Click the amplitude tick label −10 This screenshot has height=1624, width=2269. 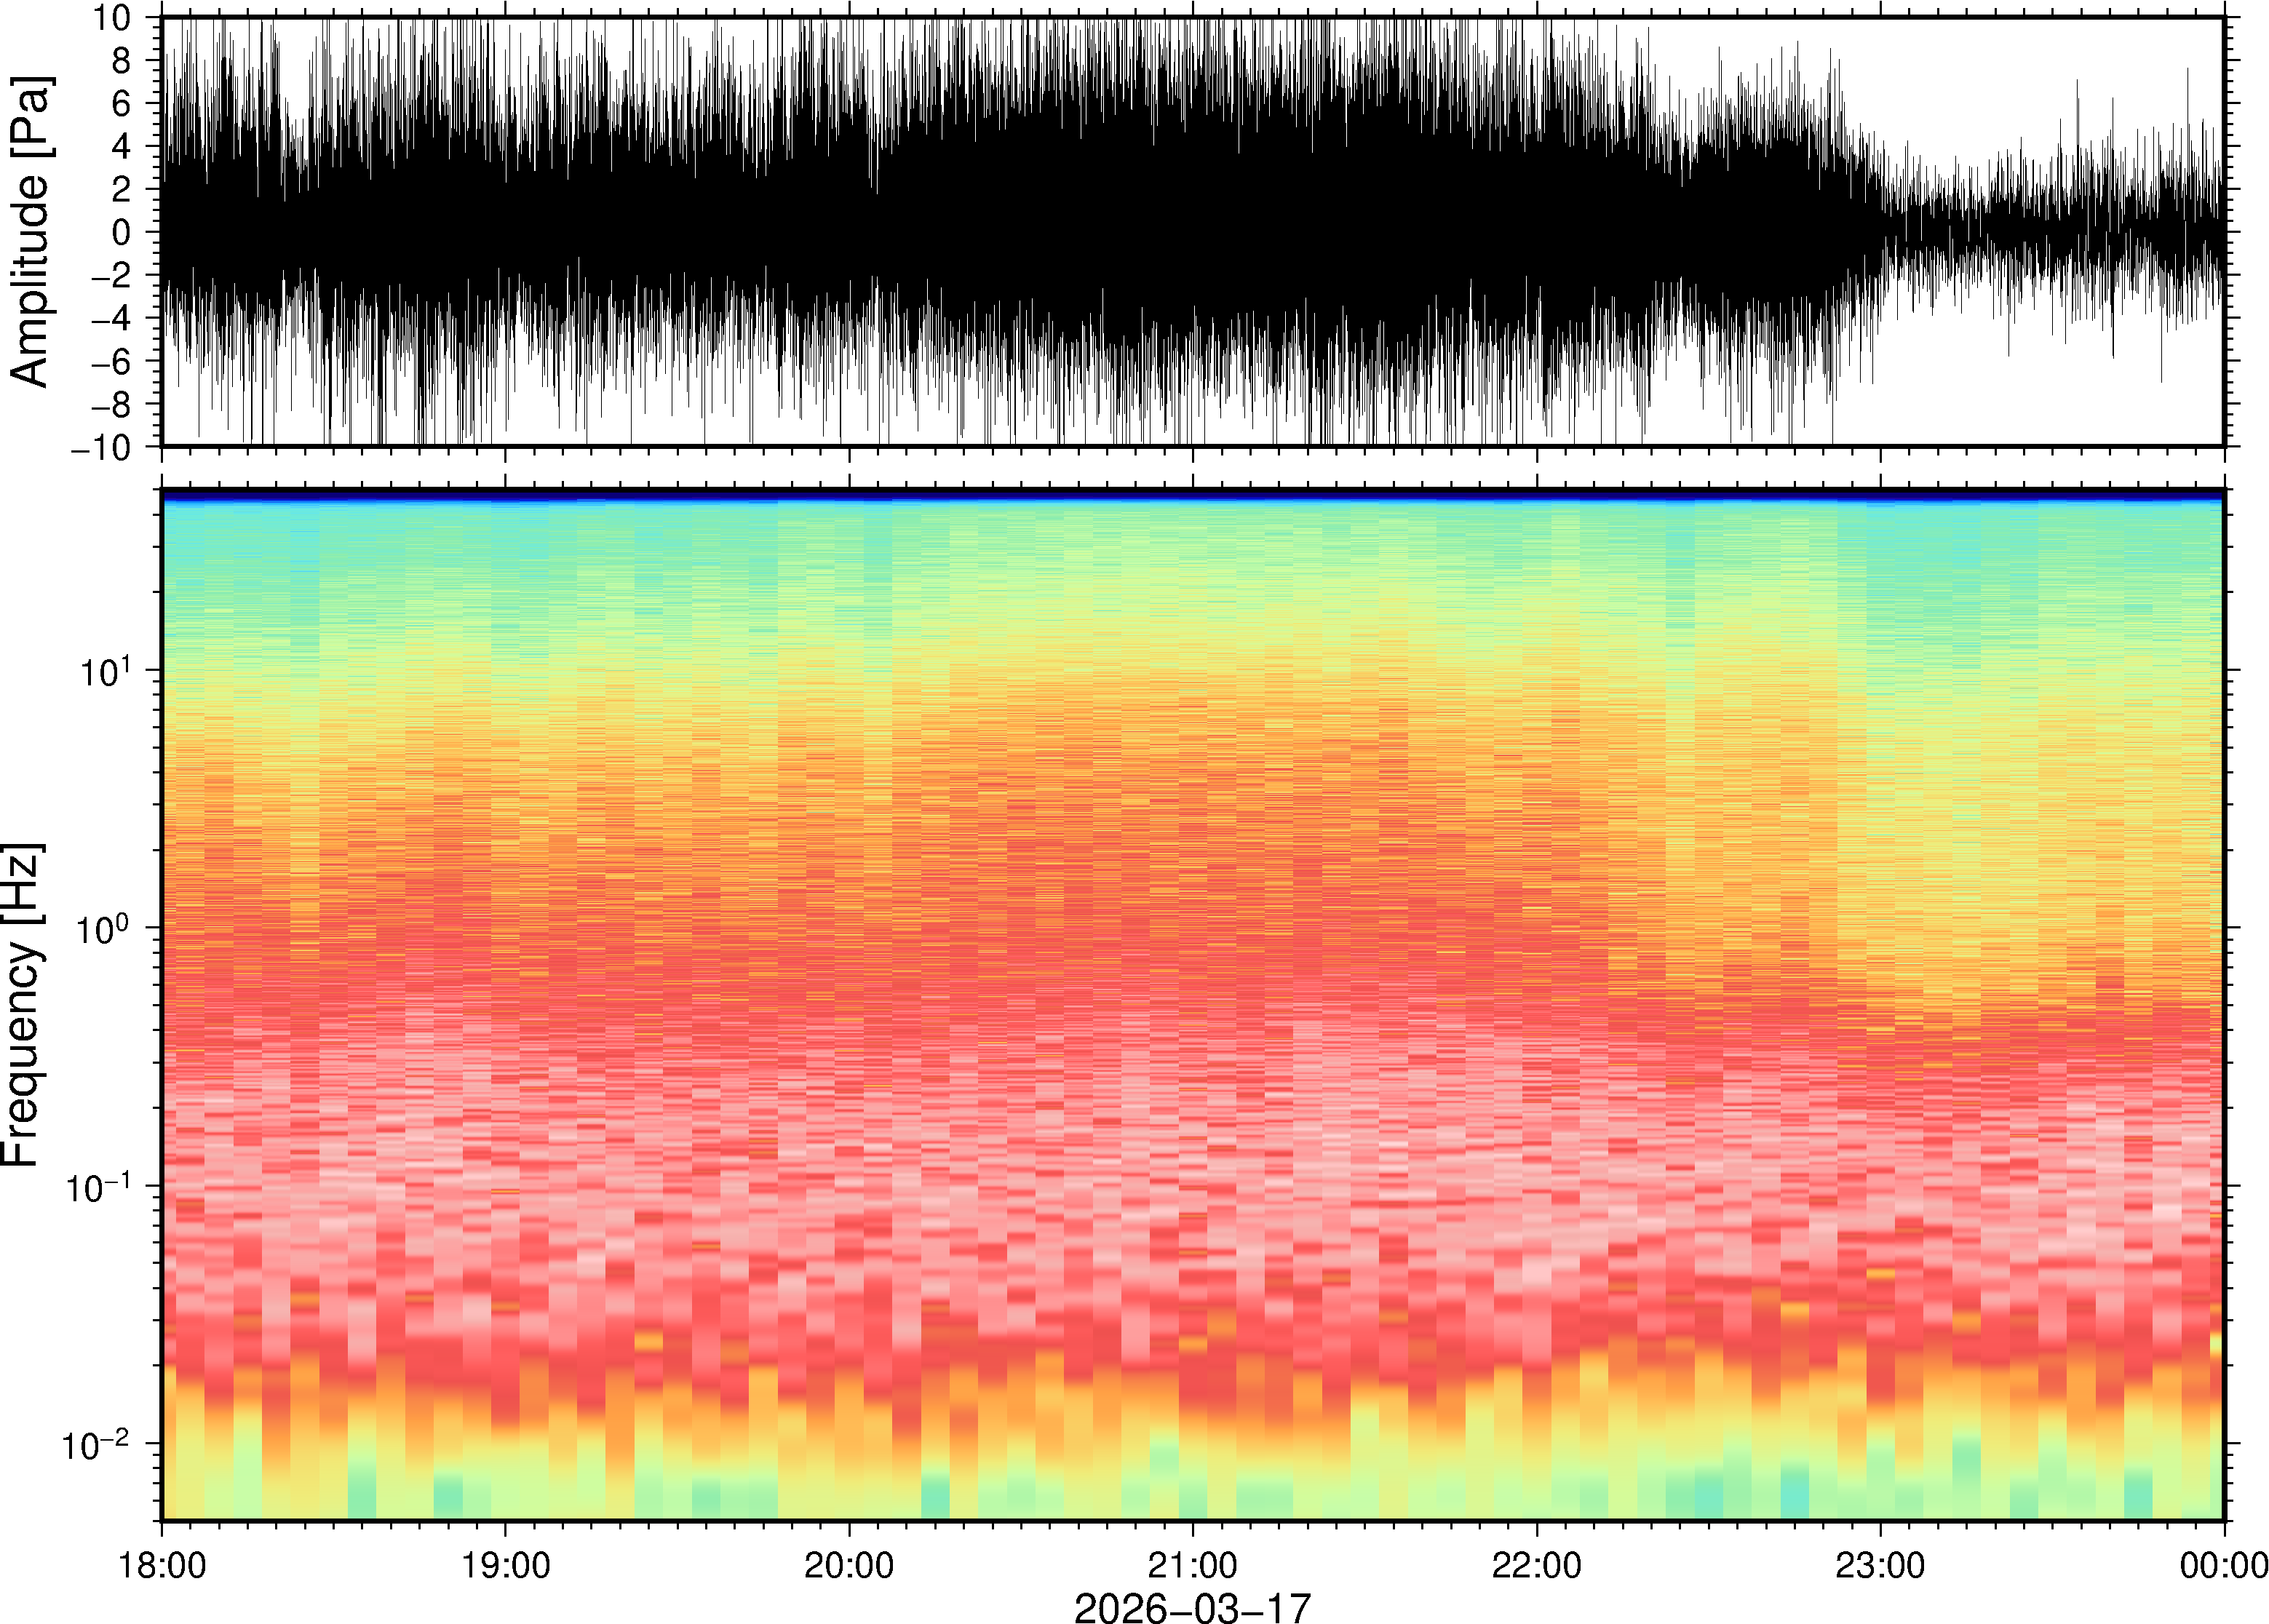[x=101, y=447]
